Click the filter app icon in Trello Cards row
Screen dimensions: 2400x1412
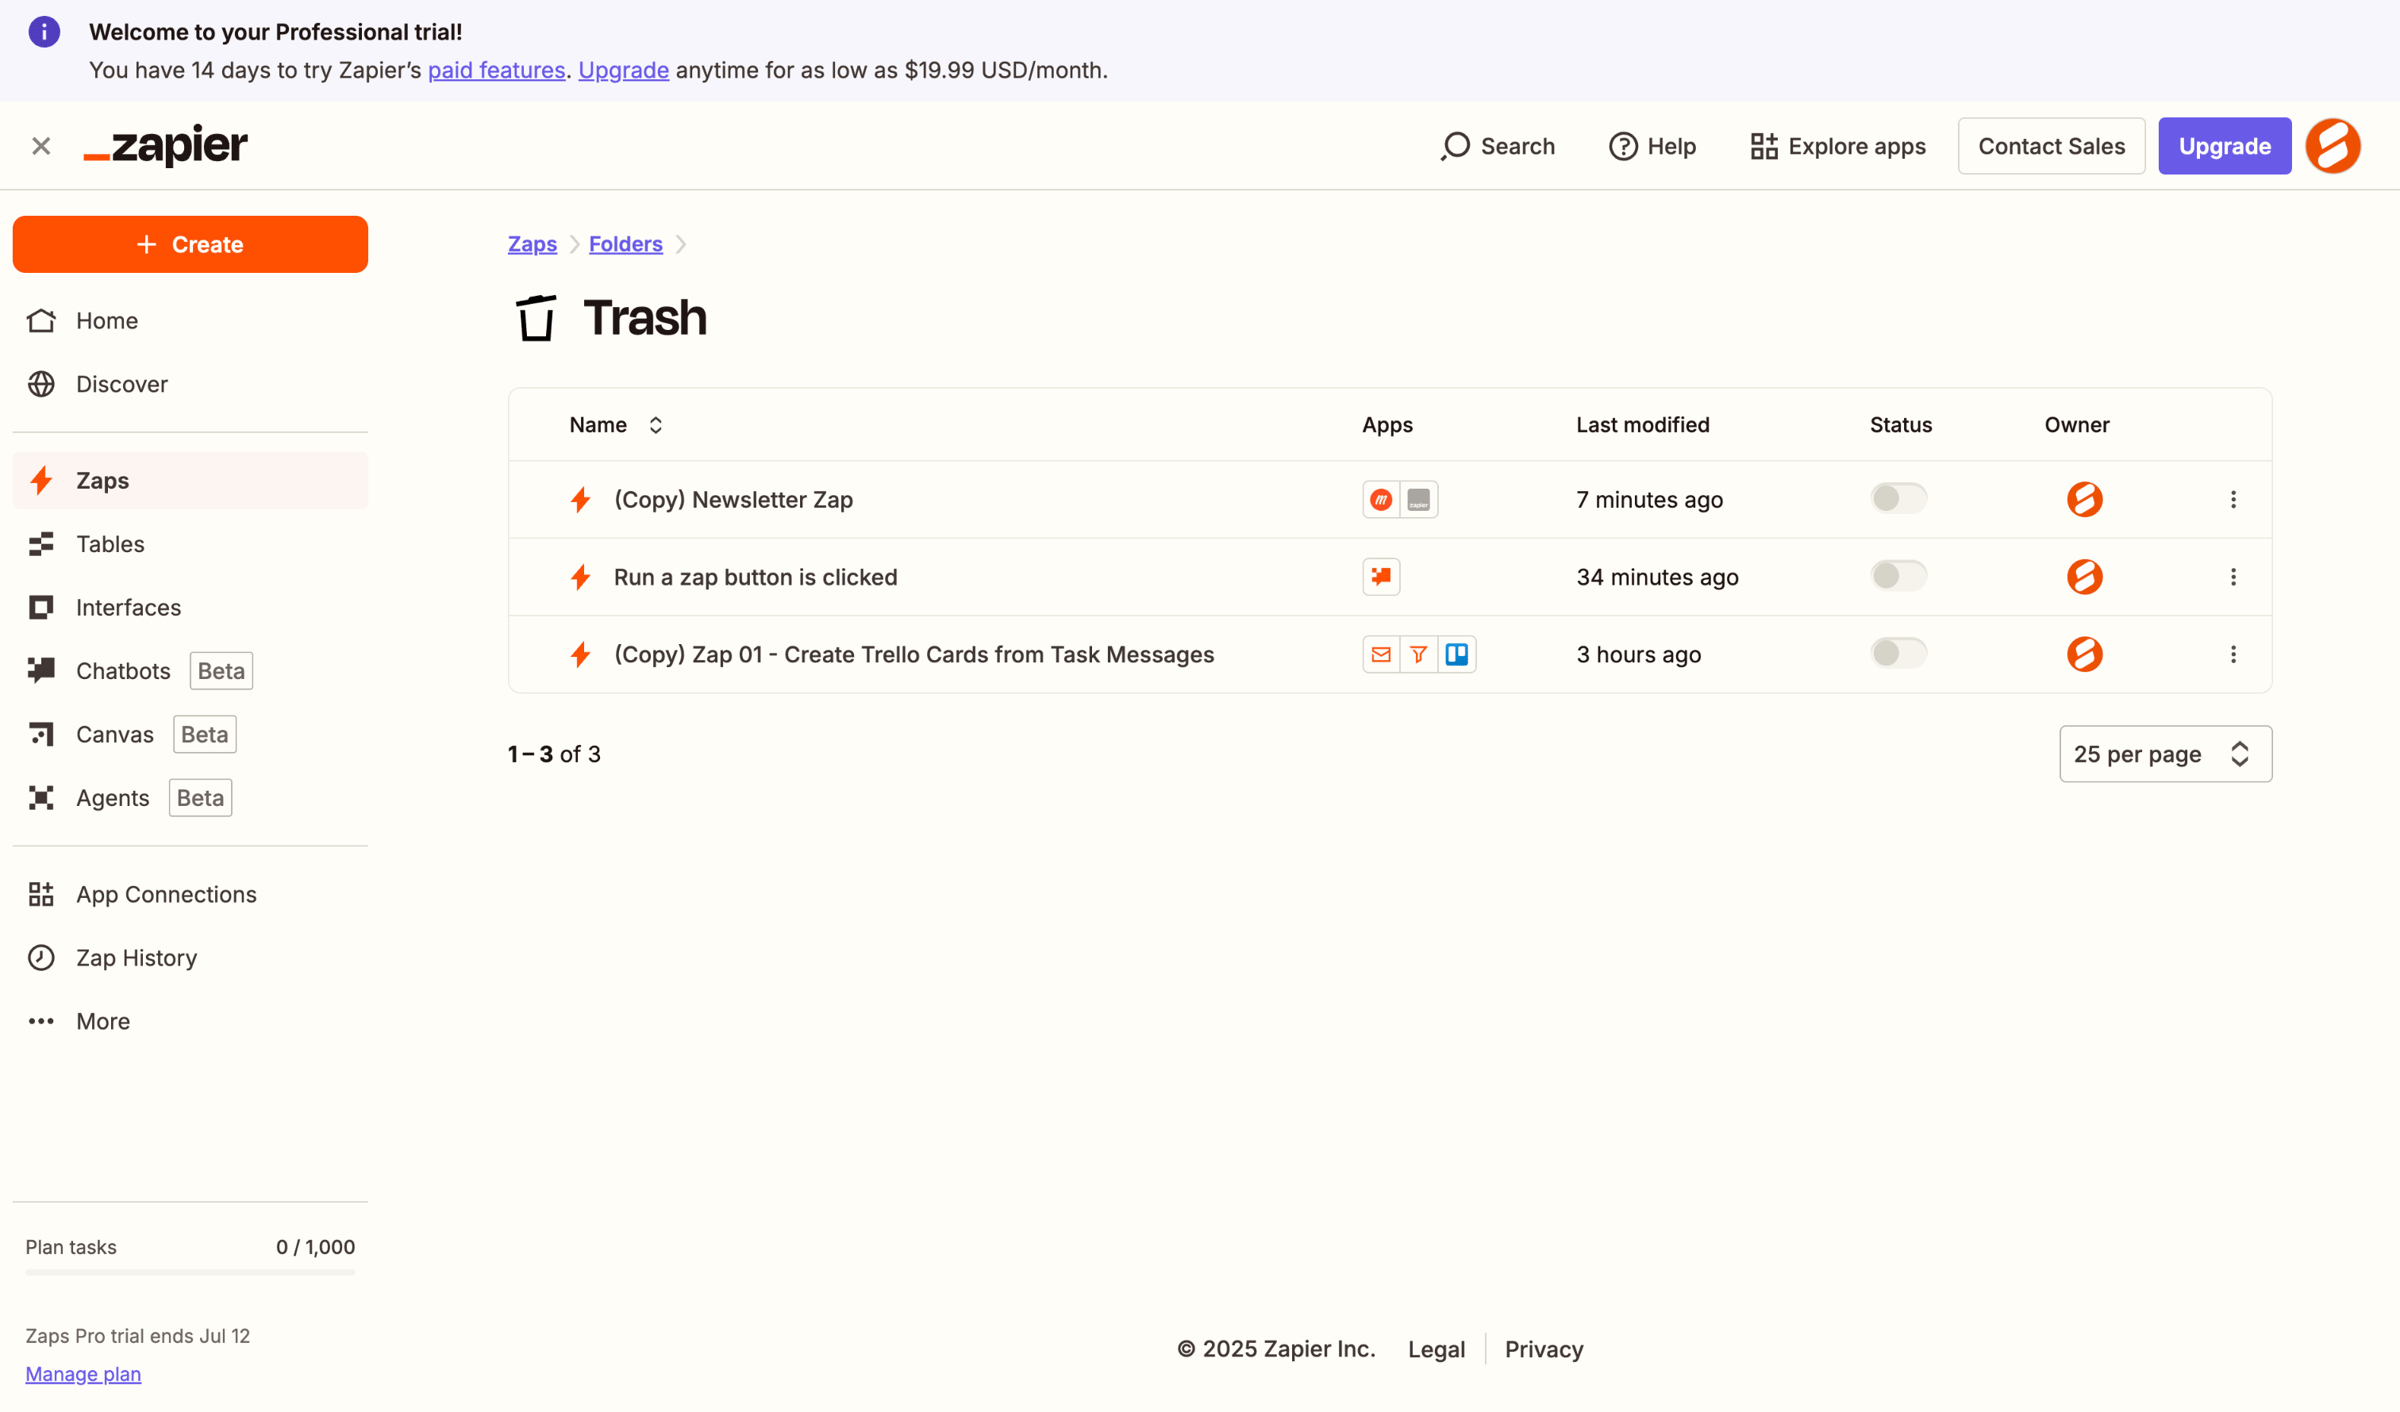[x=1419, y=655]
